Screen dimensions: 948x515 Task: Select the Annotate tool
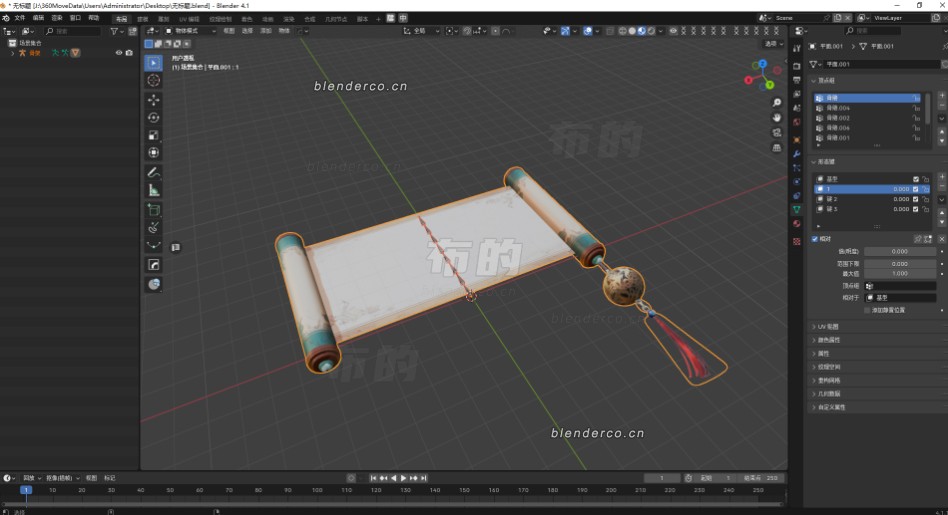[154, 173]
